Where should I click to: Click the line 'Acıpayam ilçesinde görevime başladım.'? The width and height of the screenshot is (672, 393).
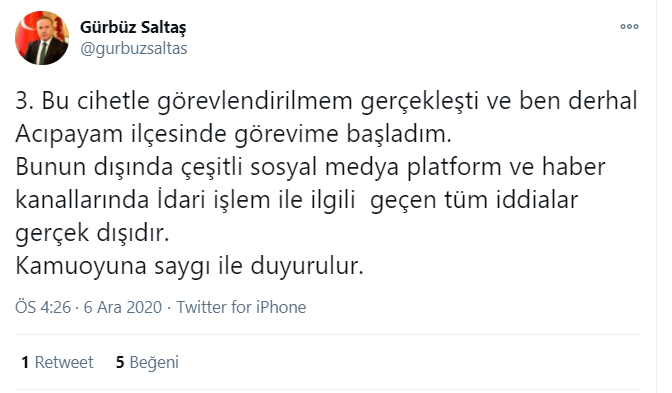234,134
